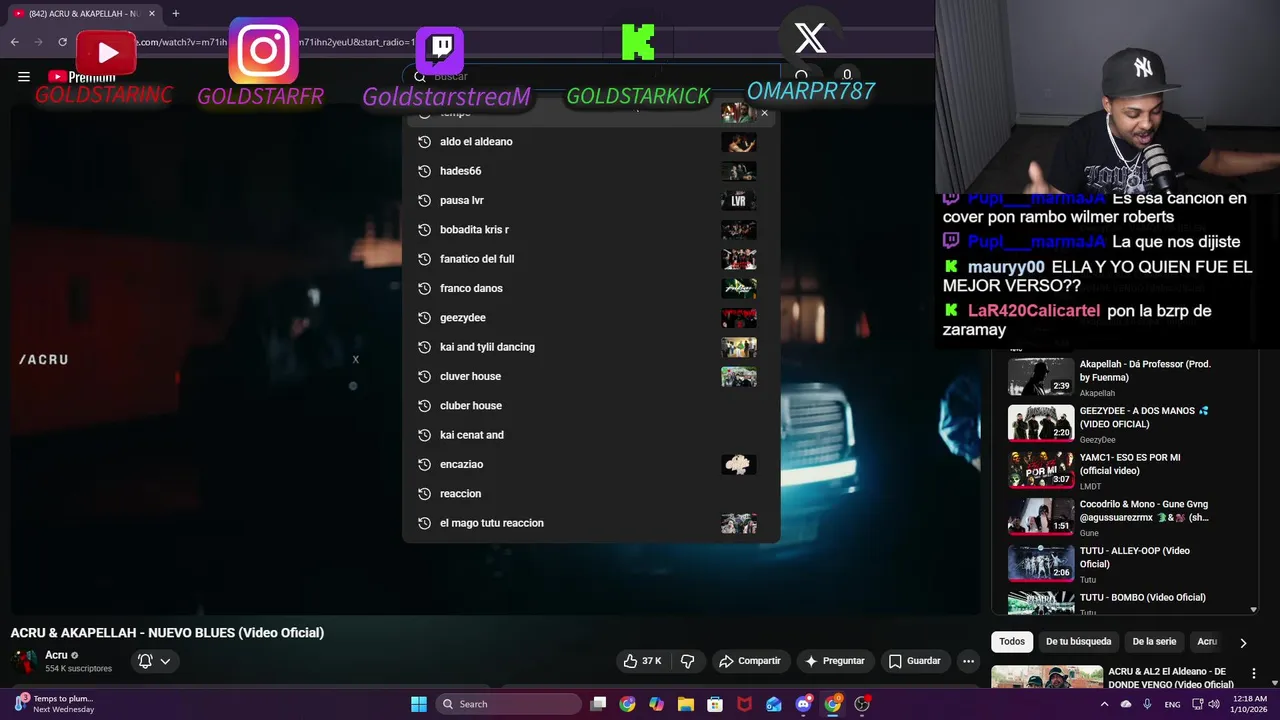
Task: Select the 'De la serie' chip
Action: tap(1154, 642)
